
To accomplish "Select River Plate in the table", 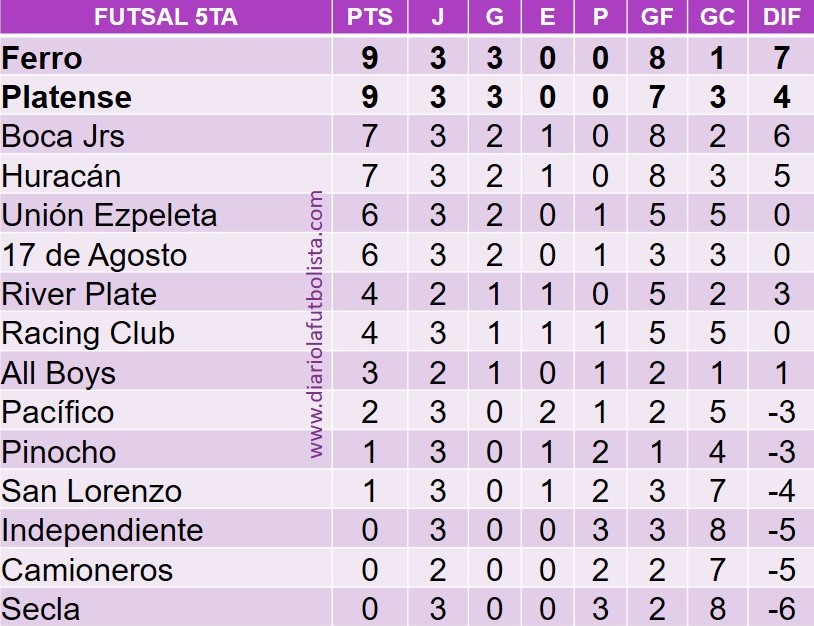I will tap(79, 294).
